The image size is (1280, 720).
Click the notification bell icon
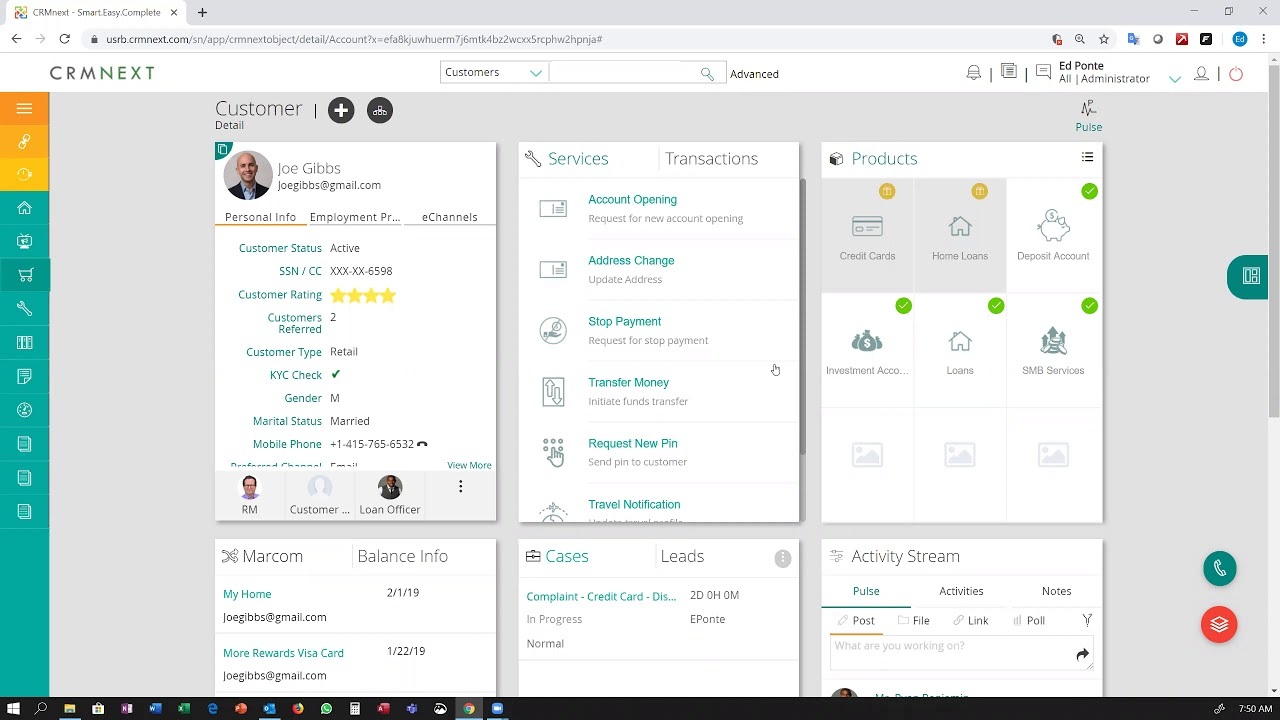(x=973, y=73)
